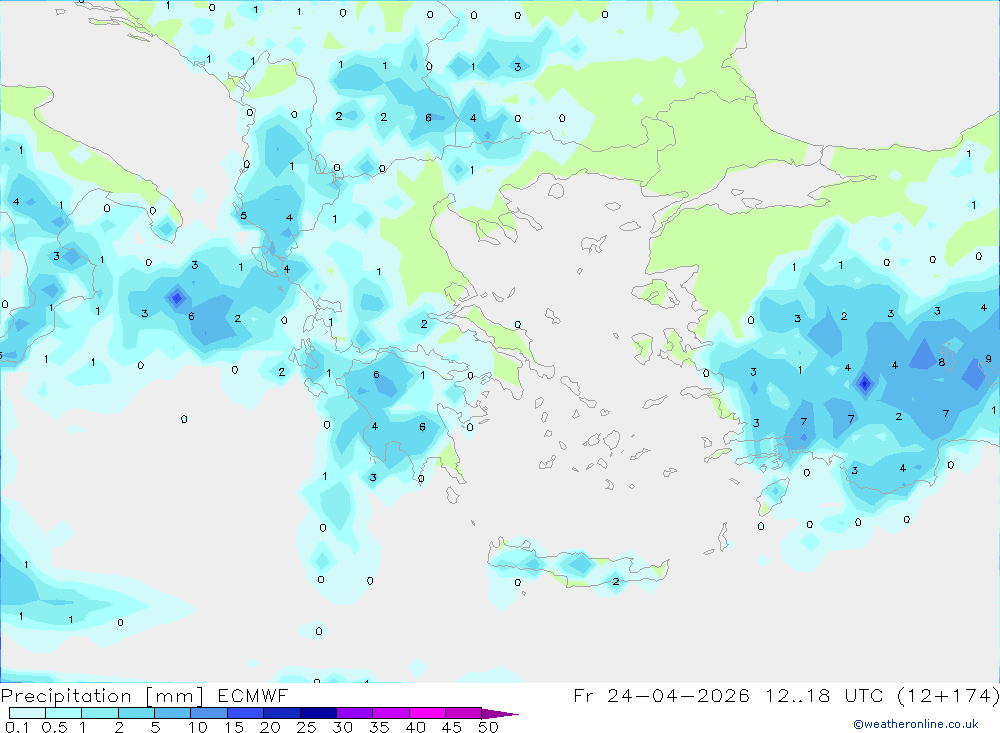
Task: Click the '12..18' time range text
Action: point(797,695)
